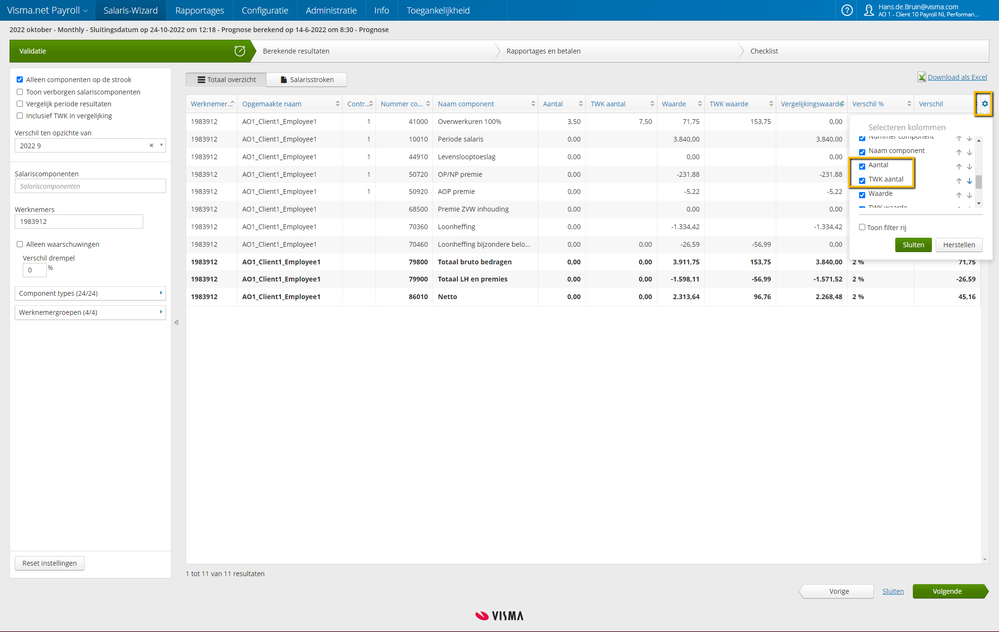Uncheck TWK aantal column checkbox
Viewport: 999px width, 632px height.
click(x=862, y=180)
